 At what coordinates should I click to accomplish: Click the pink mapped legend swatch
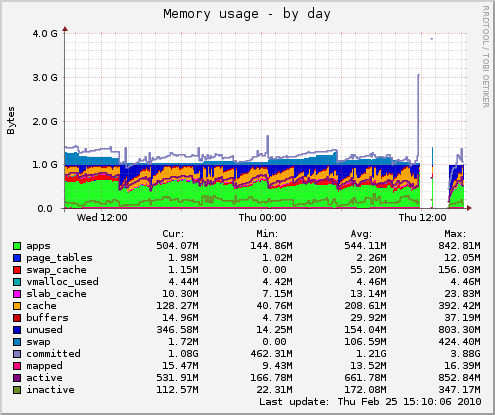[x=17, y=366]
